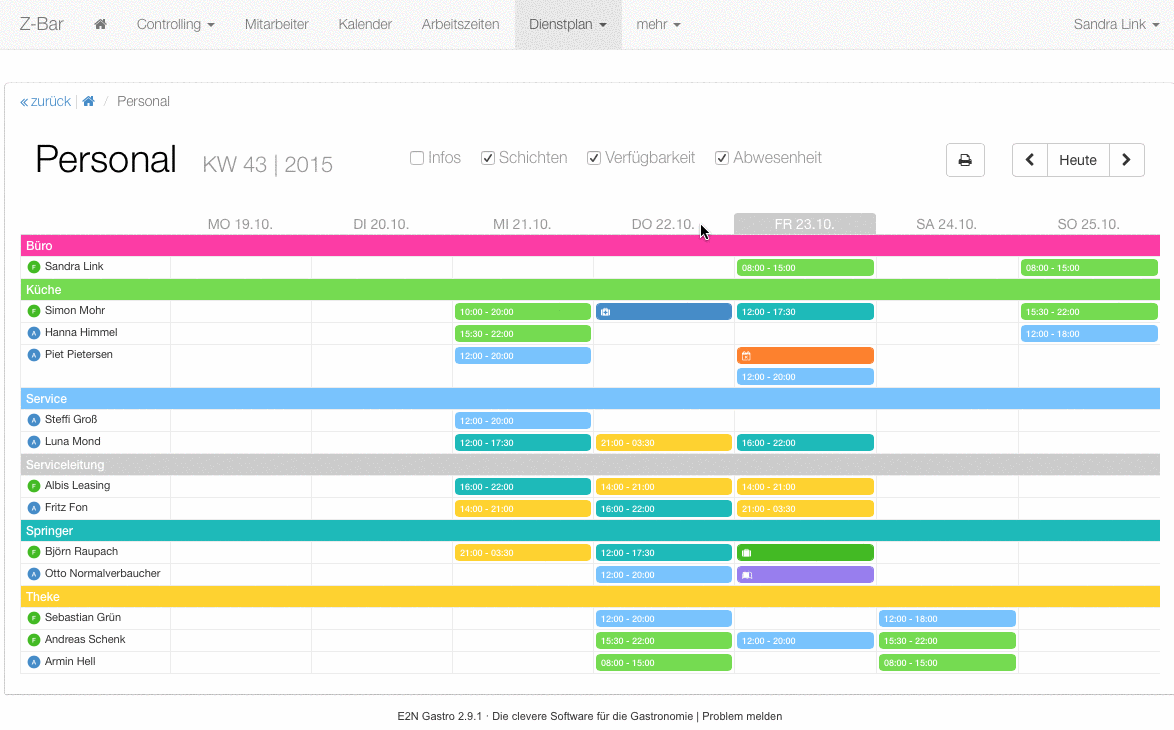Click the breadcrumb home icon

tap(89, 101)
